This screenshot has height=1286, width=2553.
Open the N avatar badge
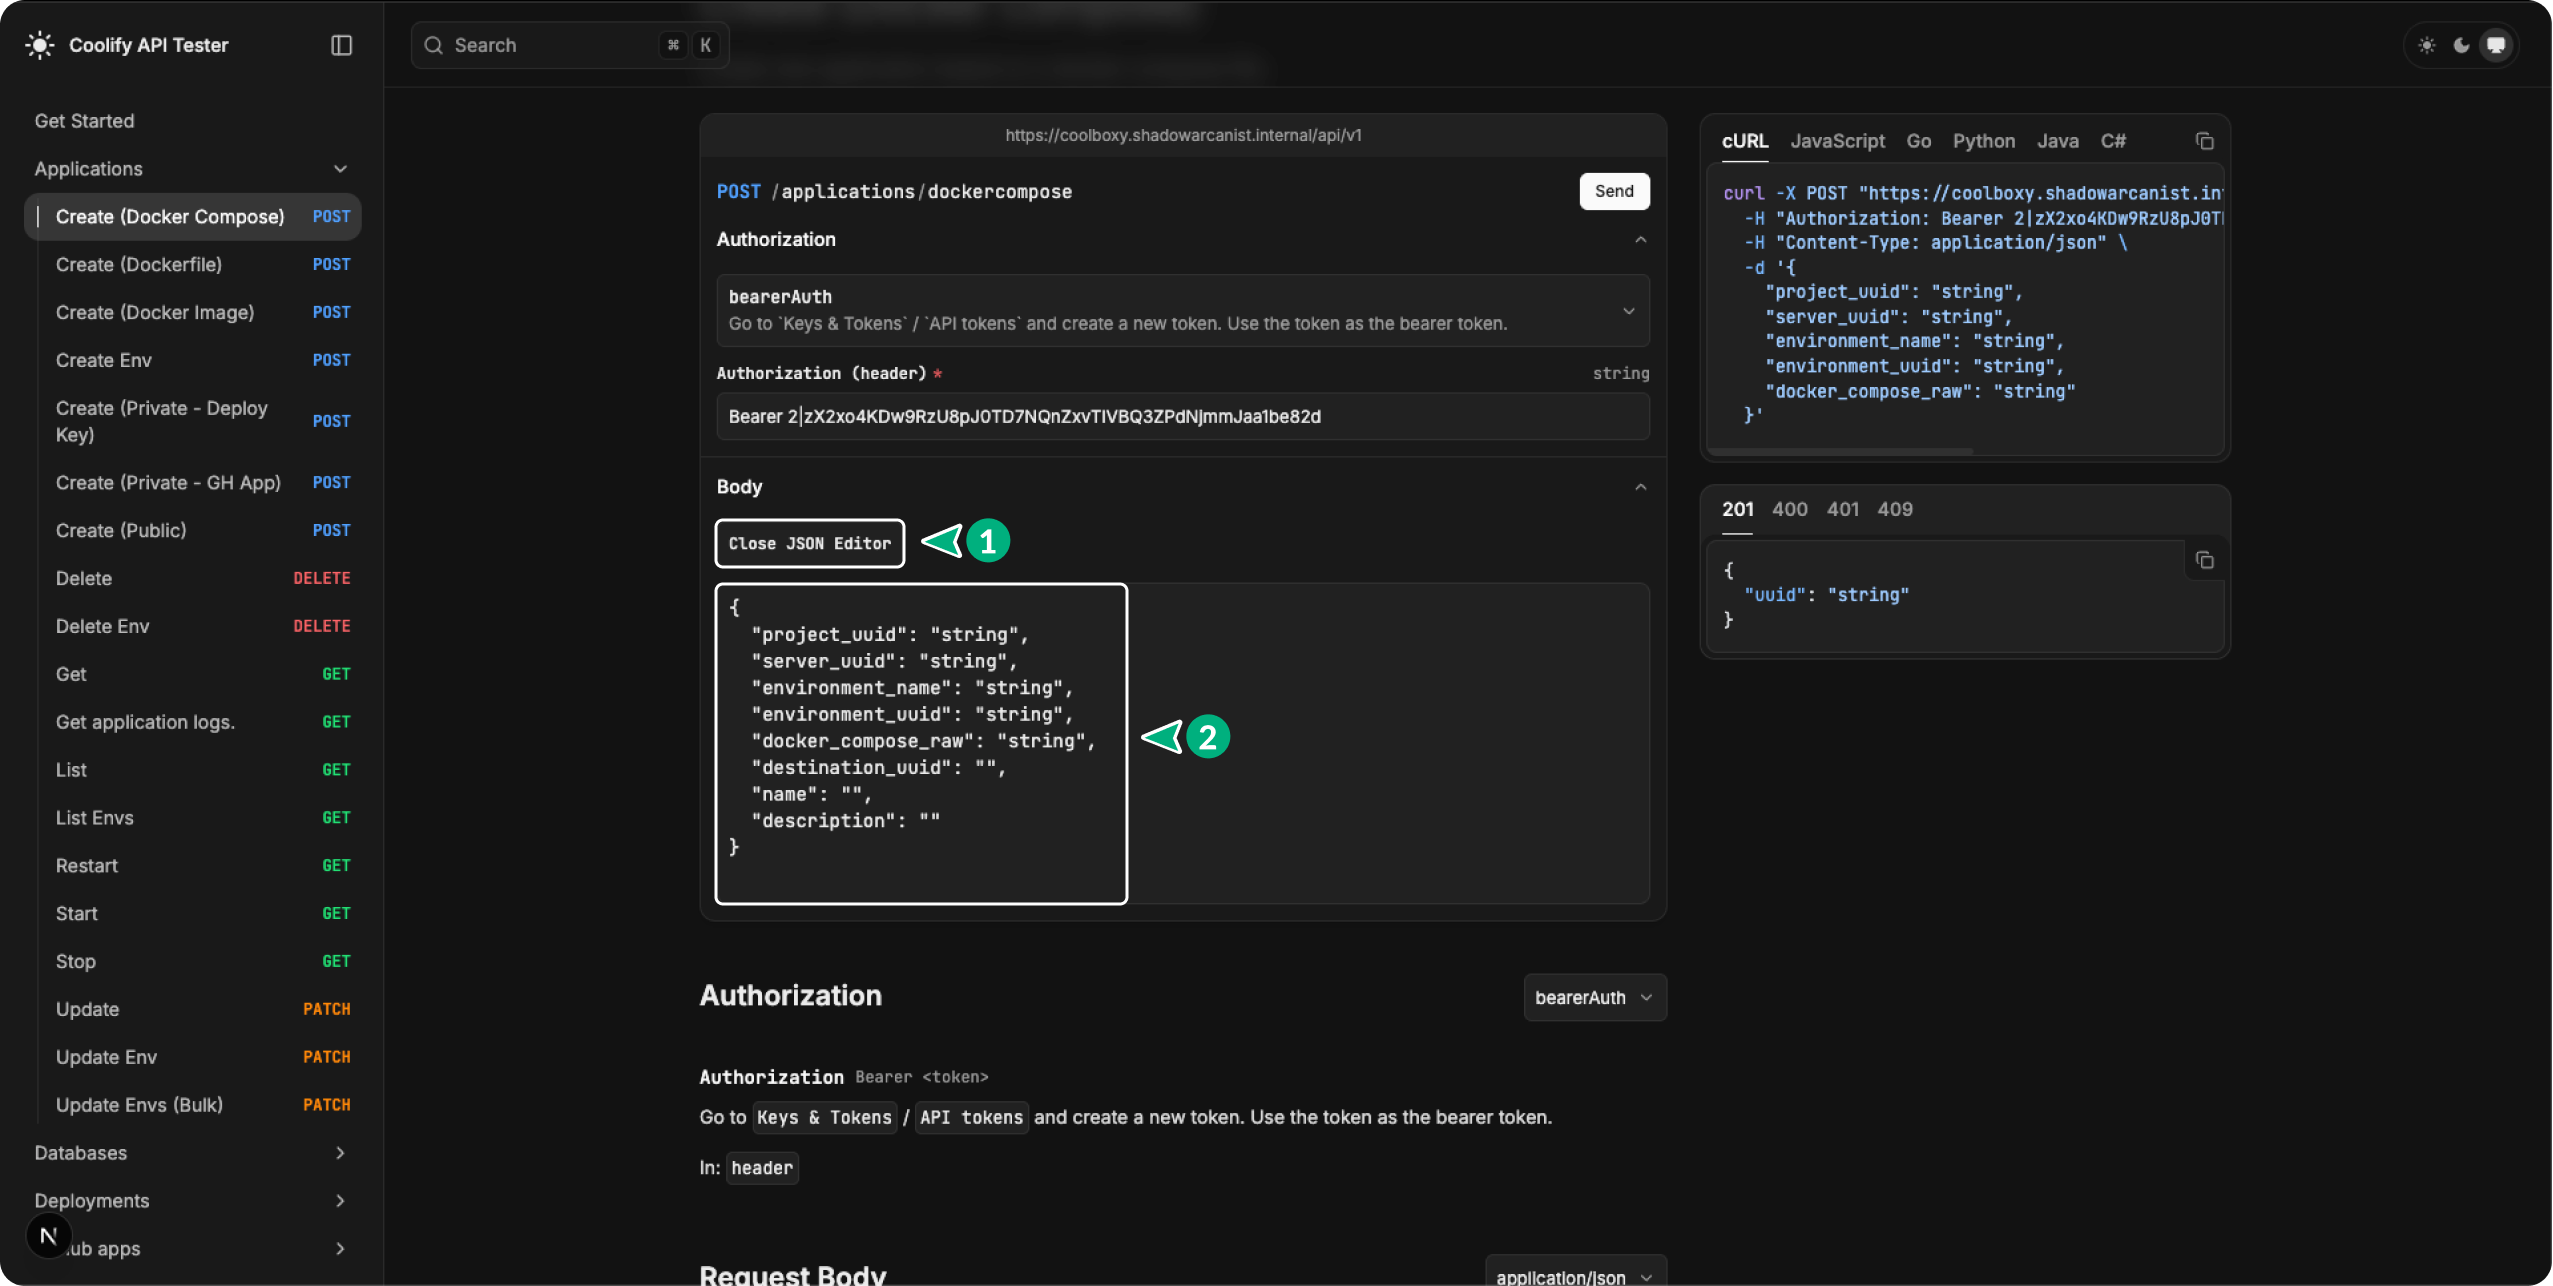pos(48,1236)
